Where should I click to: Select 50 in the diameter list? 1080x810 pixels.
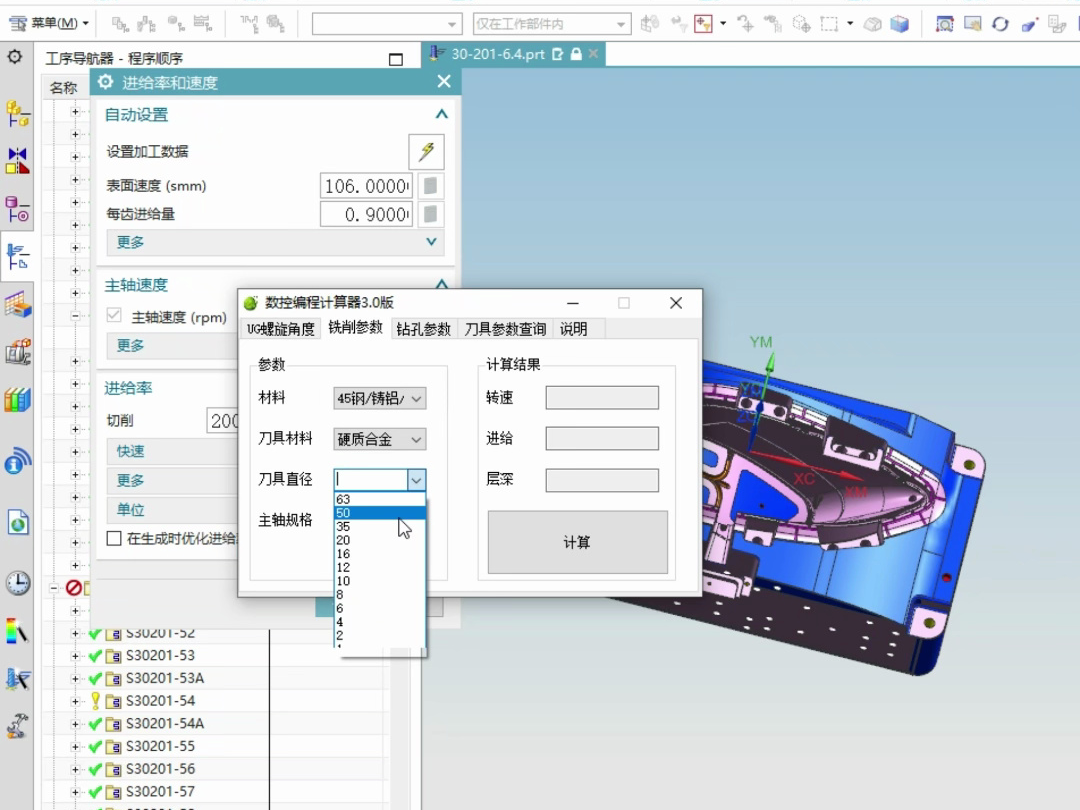tap(380, 513)
